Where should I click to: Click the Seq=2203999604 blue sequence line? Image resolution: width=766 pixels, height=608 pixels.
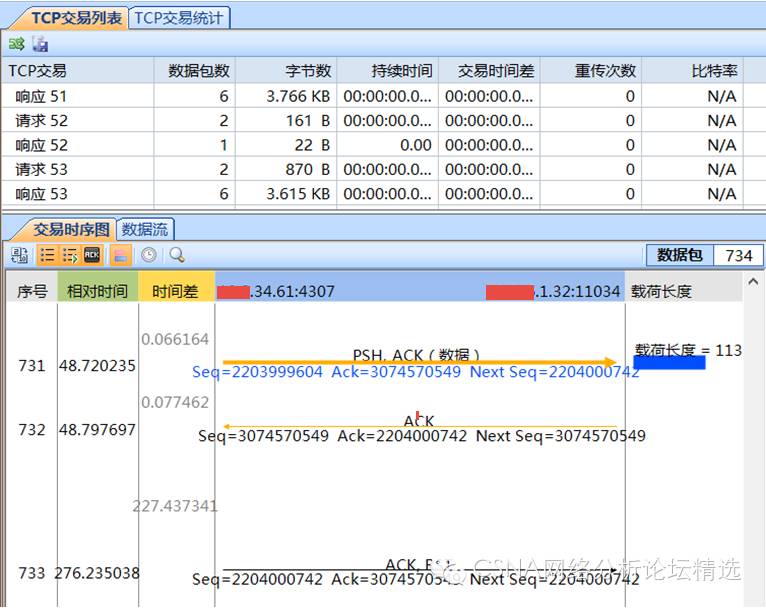(x=416, y=372)
